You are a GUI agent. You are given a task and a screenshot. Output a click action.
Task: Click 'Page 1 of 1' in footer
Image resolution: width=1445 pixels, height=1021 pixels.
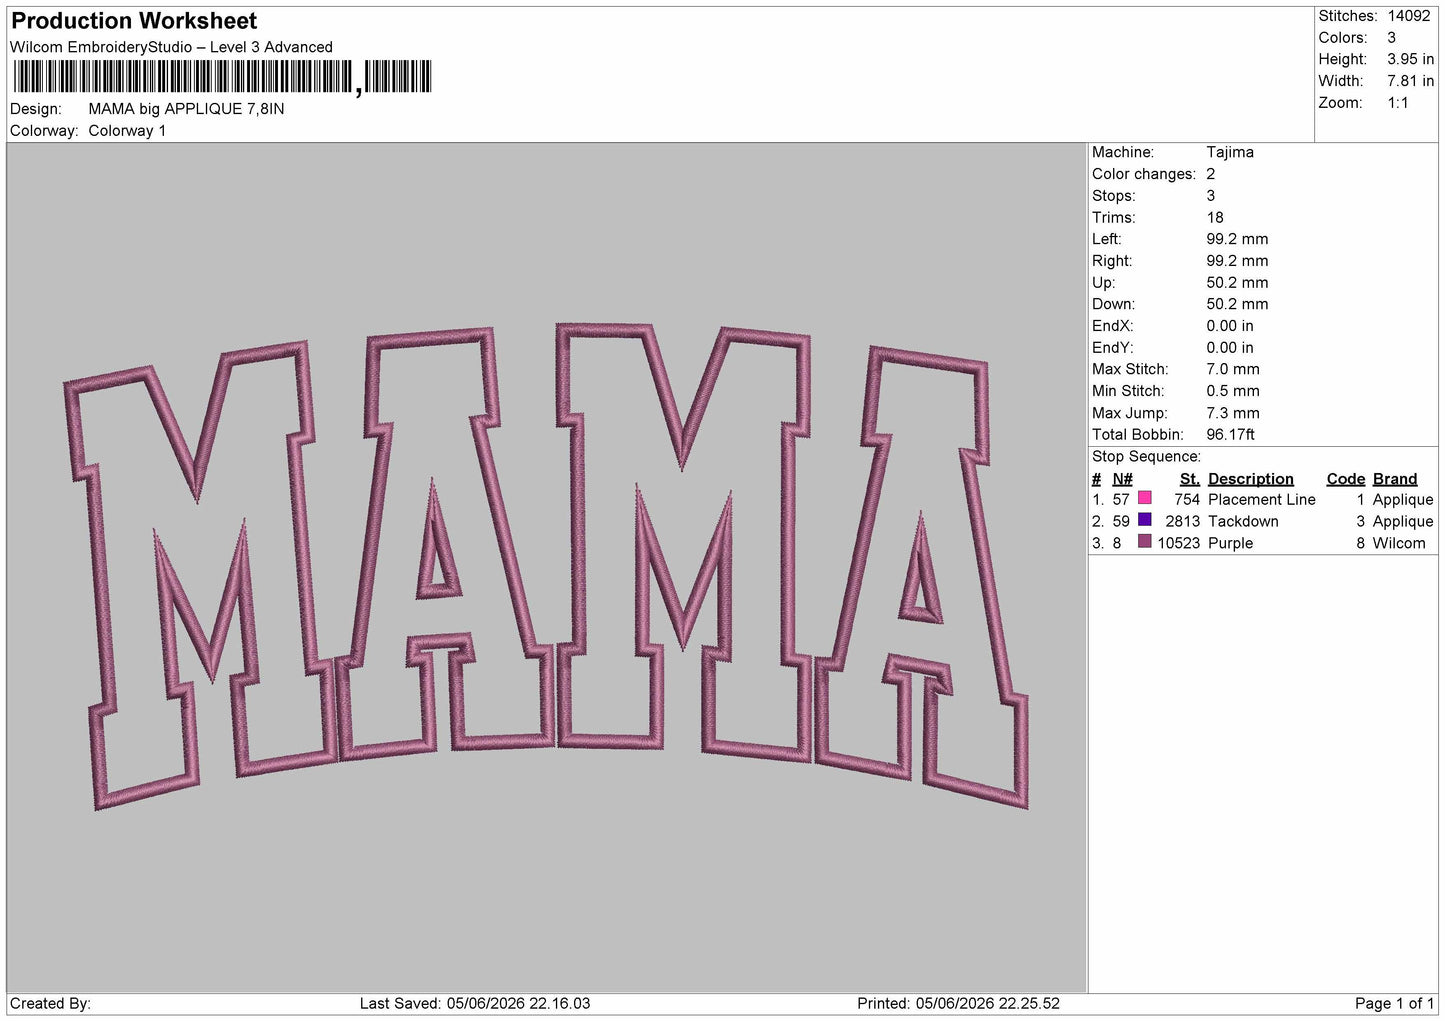coord(1394,1004)
